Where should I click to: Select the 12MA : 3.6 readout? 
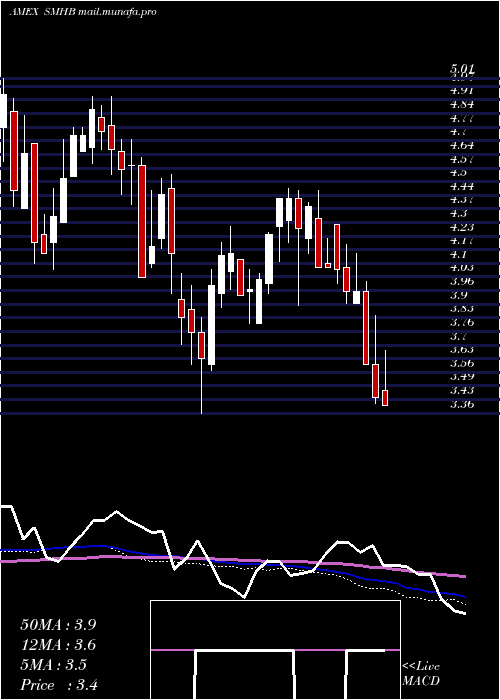click(x=58, y=645)
